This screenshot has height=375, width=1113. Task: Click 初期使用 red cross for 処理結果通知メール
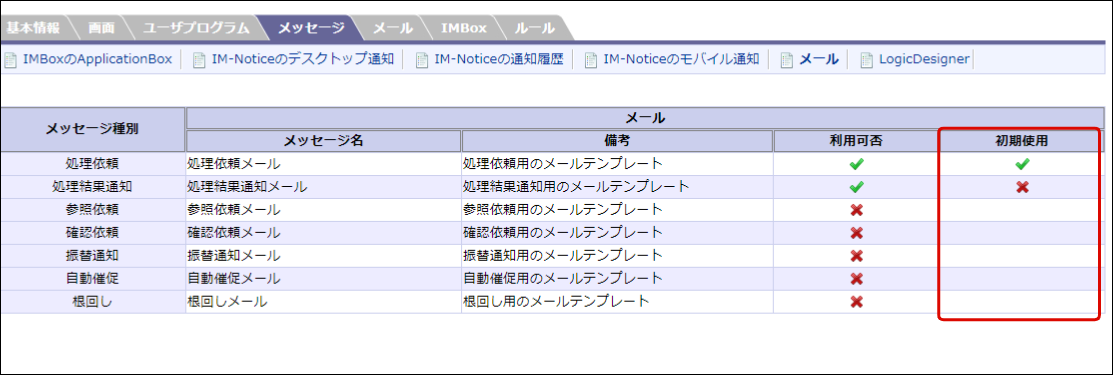click(1022, 187)
